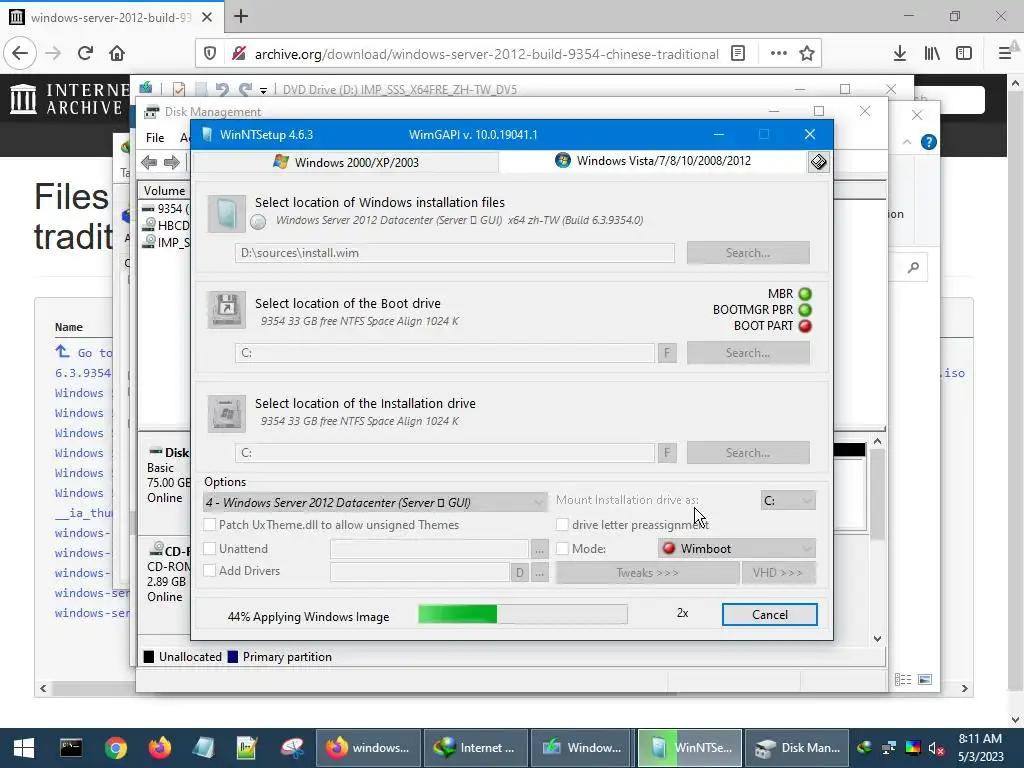
Task: Open Firefox pinned taskbar icon
Action: click(159, 748)
